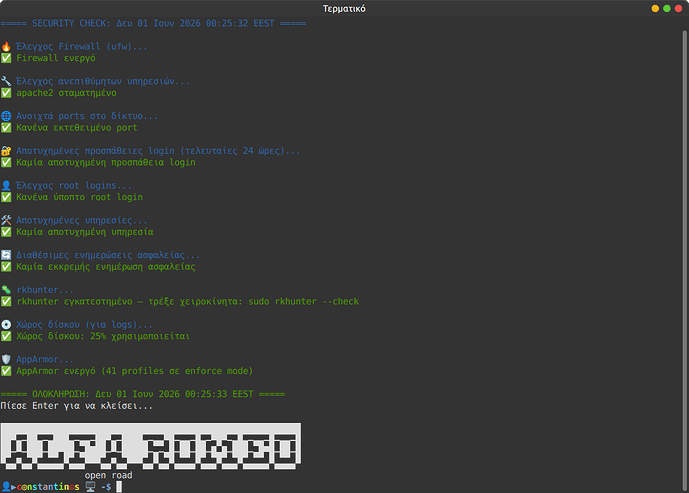This screenshot has height=493, width=689.
Task: Click the refresh emoji before Διαθέσιμες ενημερώσεις ασφαλείας
Action: click(6, 255)
